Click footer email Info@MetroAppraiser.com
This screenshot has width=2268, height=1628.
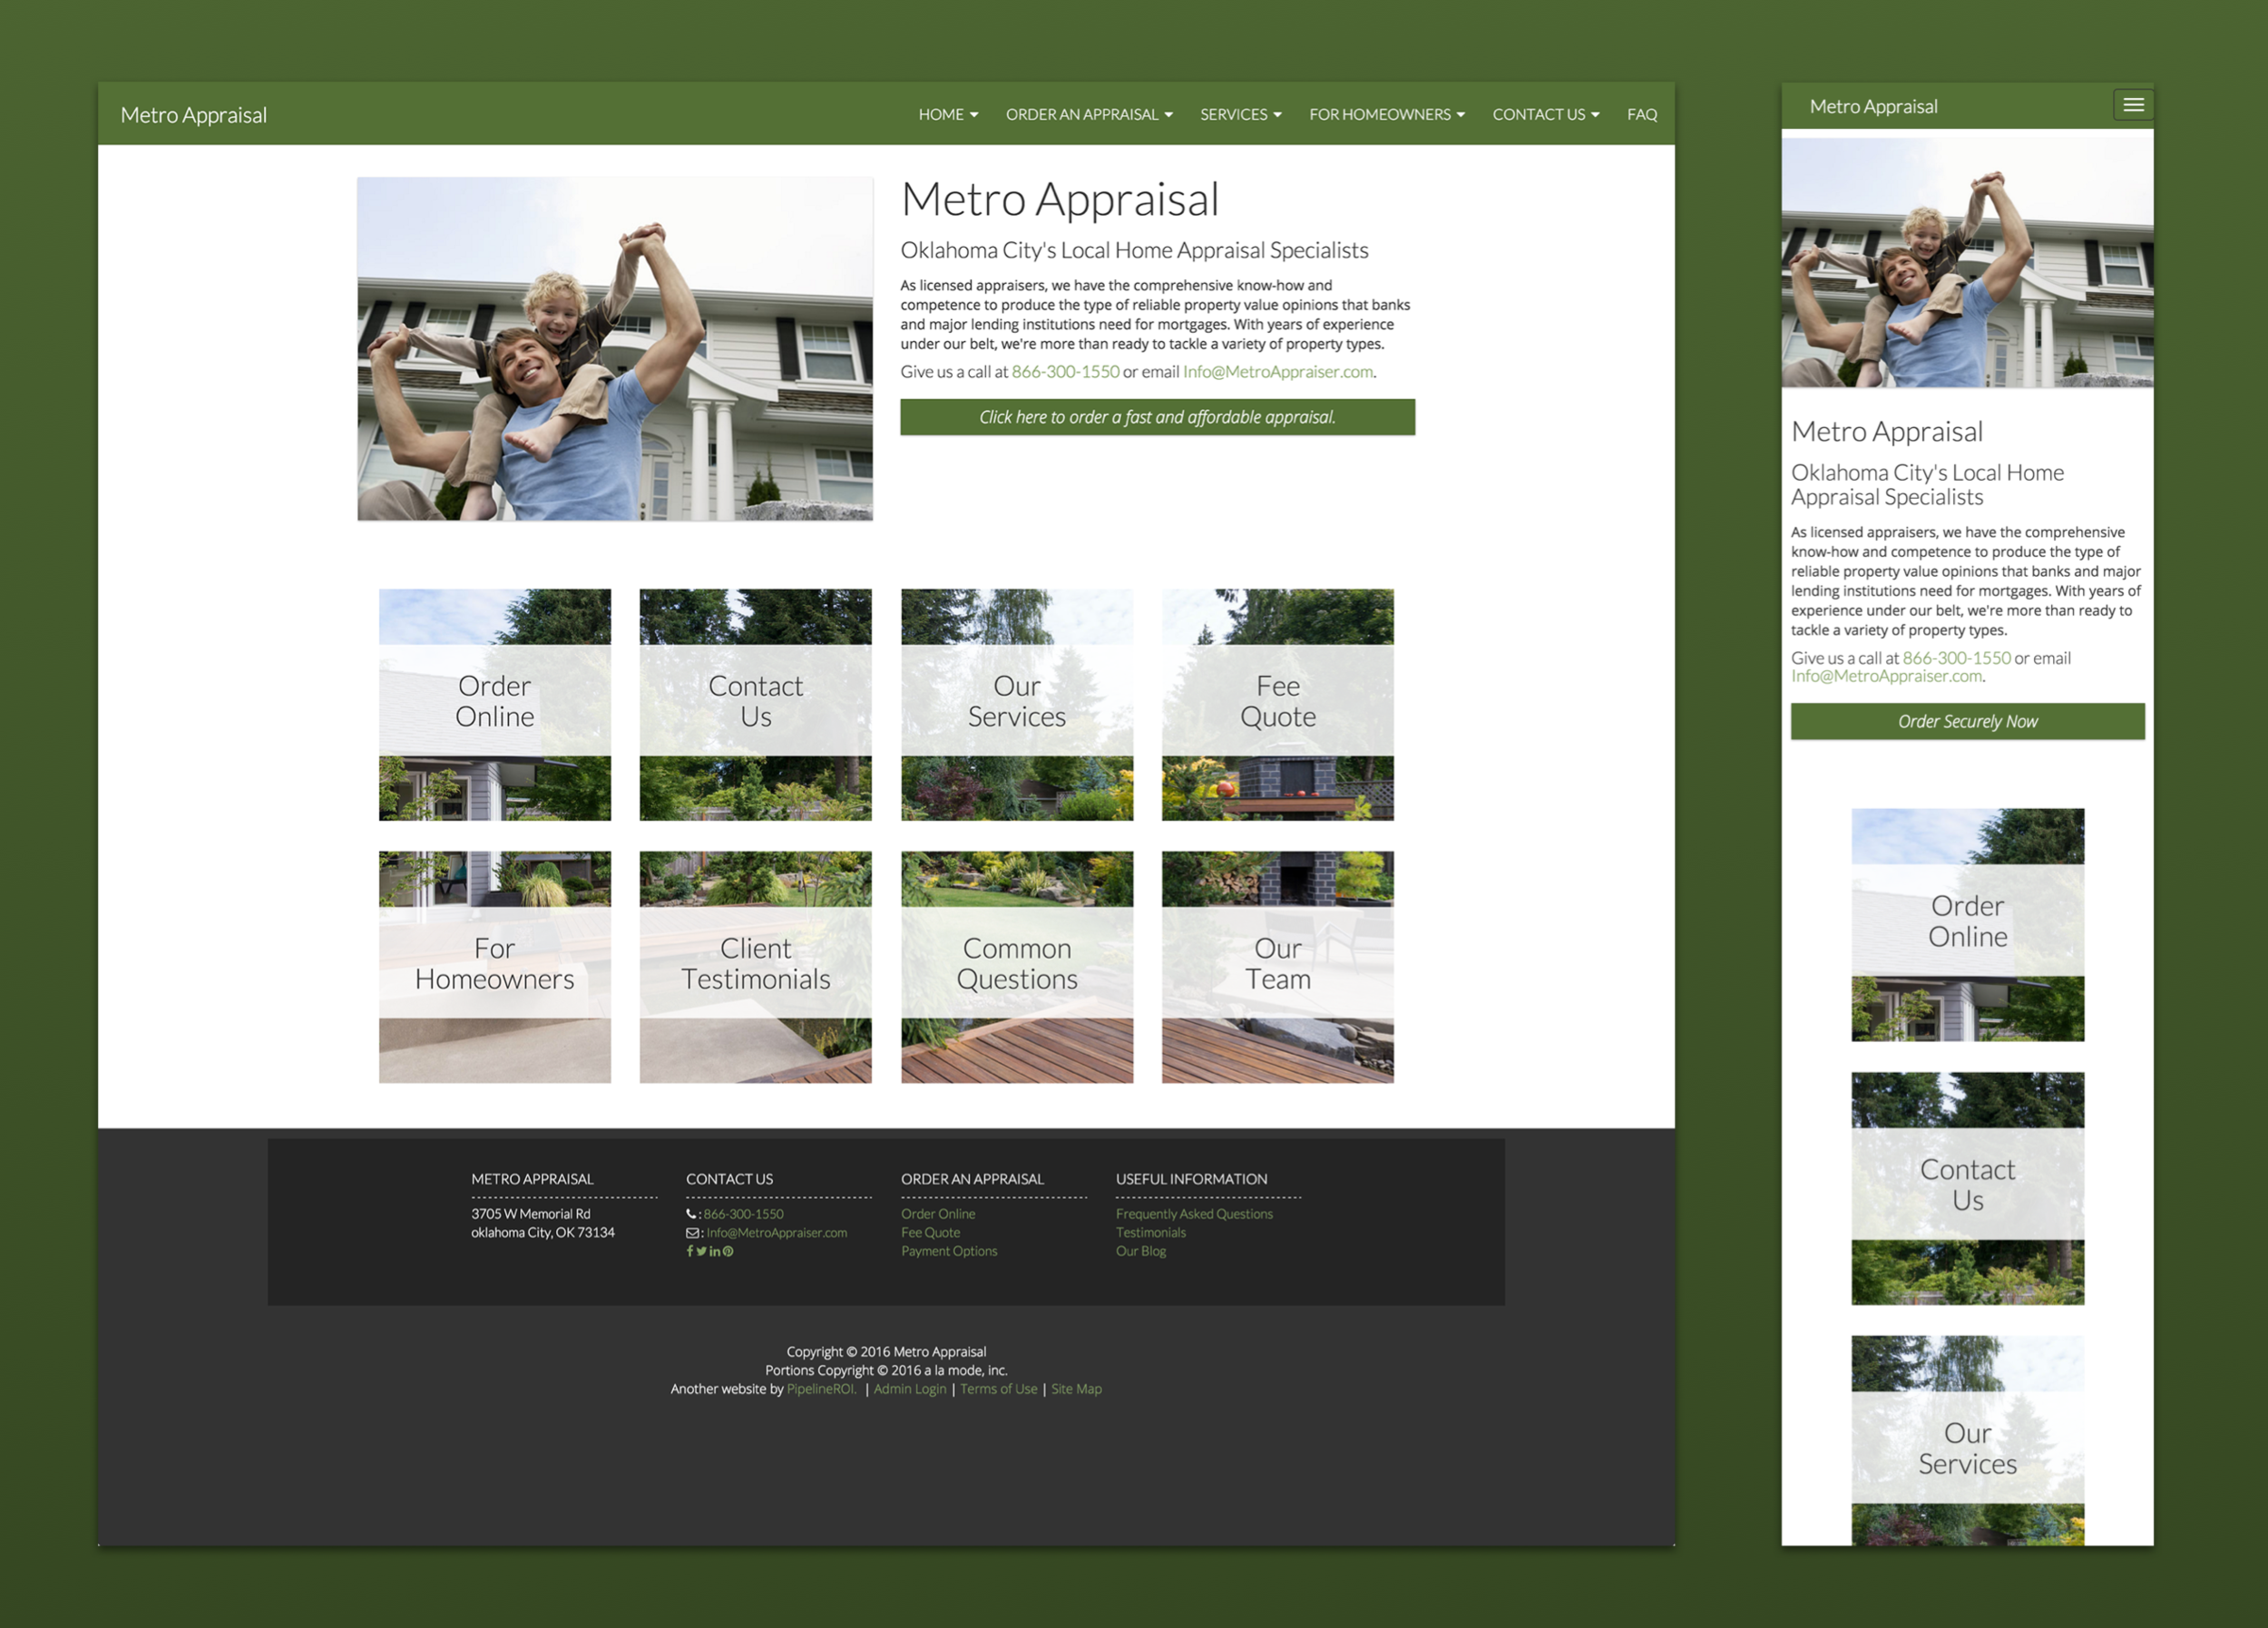pos(776,1233)
